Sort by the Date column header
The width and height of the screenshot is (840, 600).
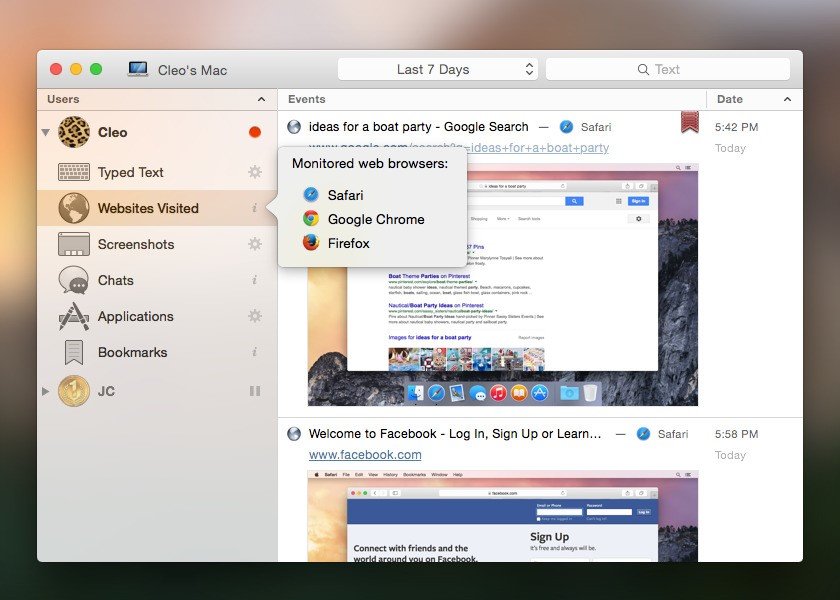pos(754,99)
